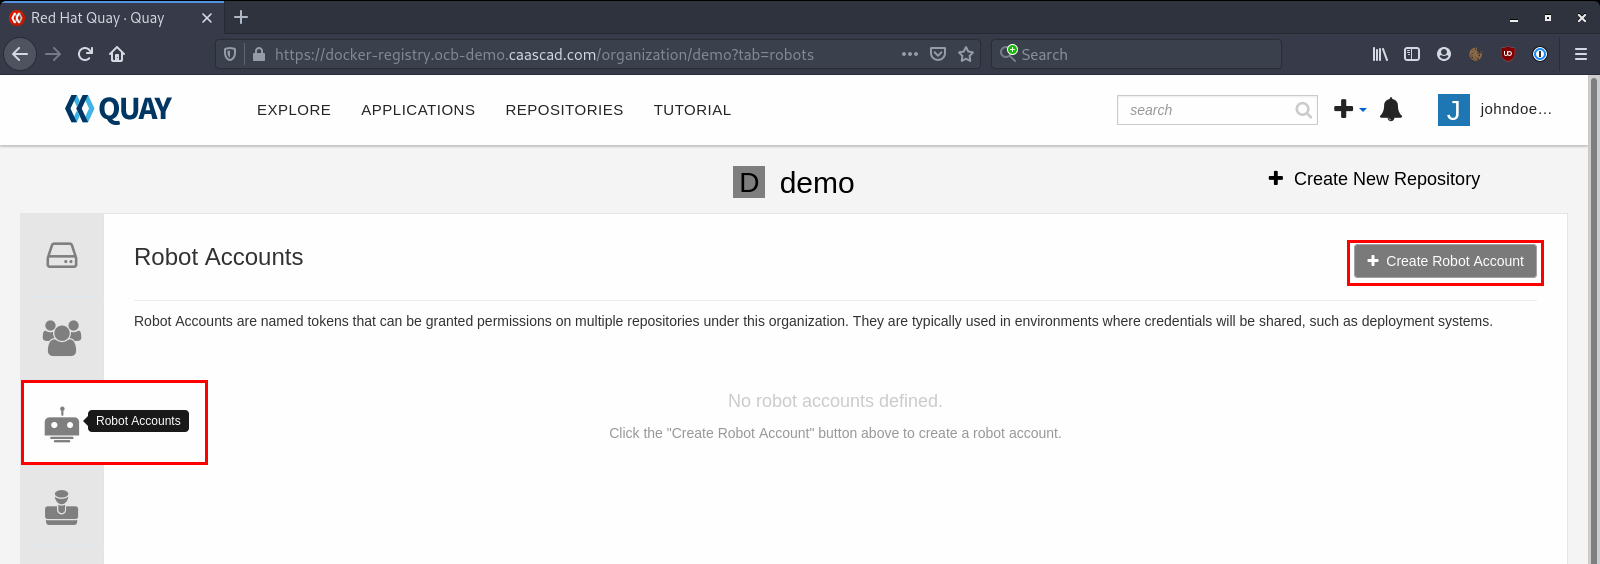The height and width of the screenshot is (564, 1600).
Task: Open the Tutorial navigation item
Action: 692,110
